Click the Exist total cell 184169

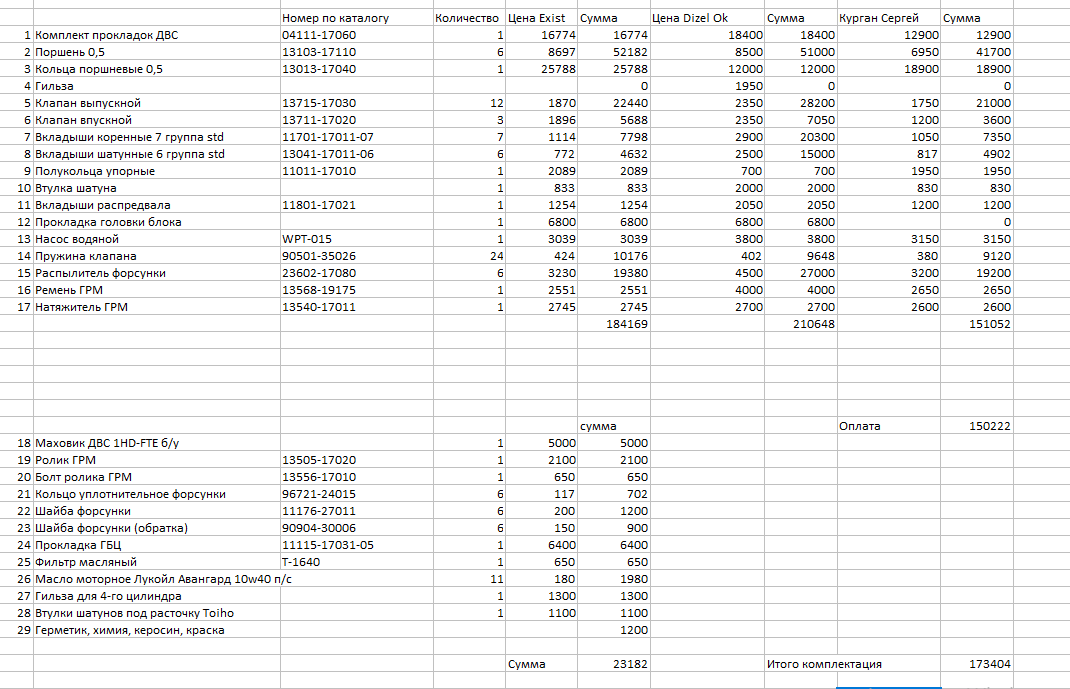[614, 324]
